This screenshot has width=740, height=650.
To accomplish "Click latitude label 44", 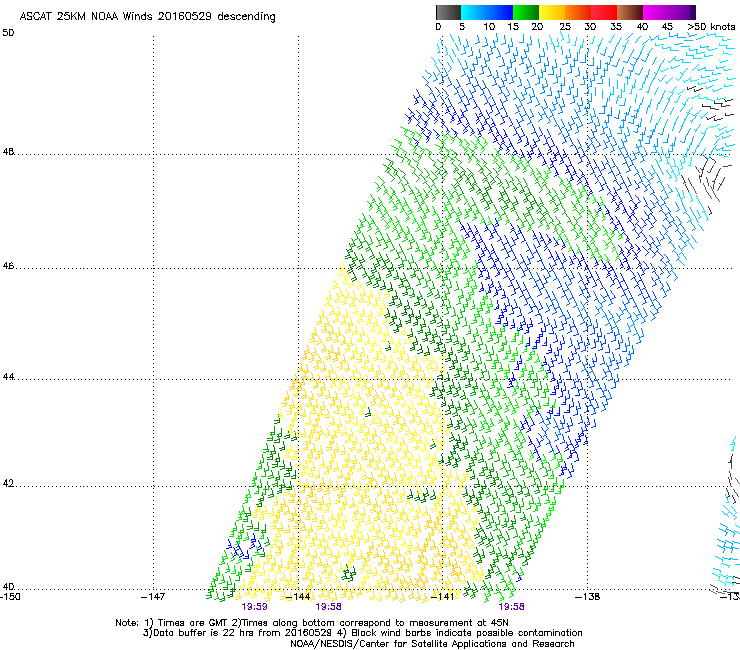I will [8, 377].
